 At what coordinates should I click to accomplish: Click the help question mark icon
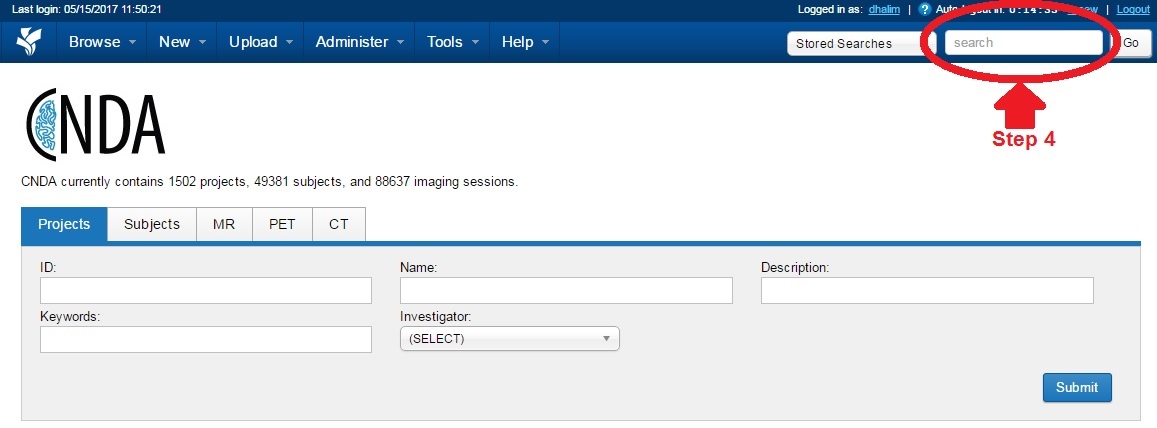coord(925,9)
